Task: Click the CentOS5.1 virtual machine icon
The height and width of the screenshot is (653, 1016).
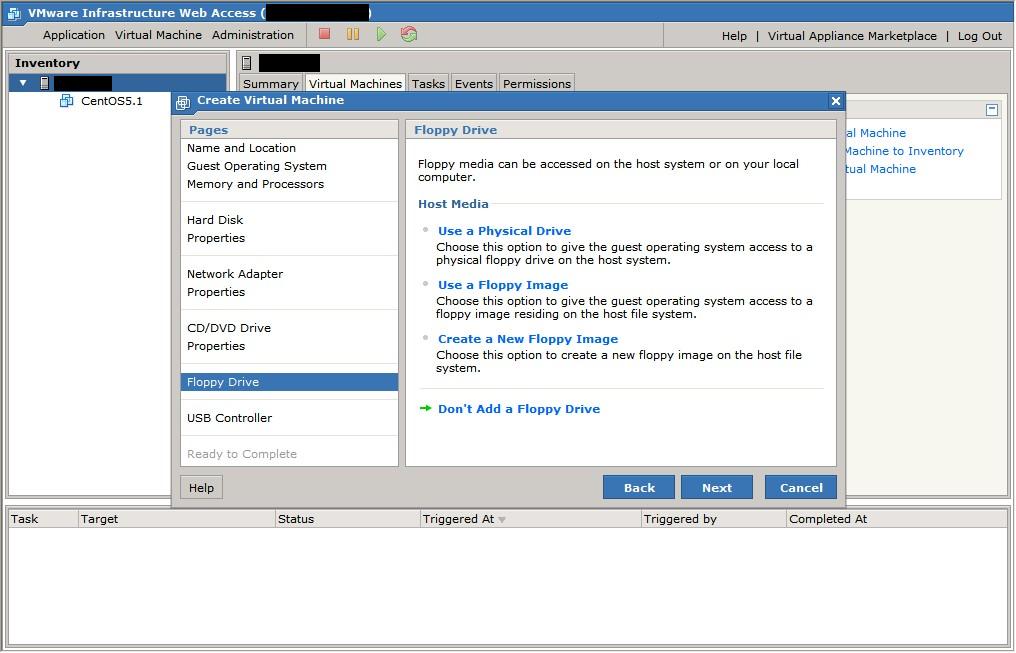Action: coord(66,100)
